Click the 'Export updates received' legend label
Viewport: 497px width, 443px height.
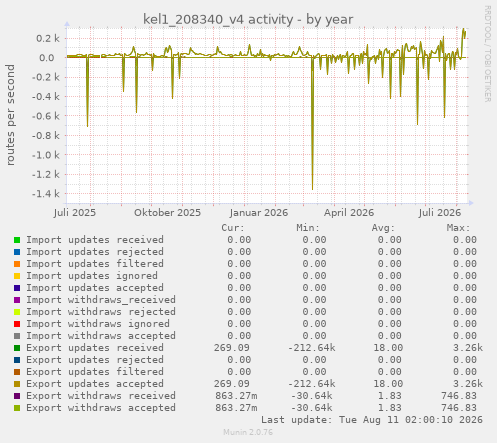tap(95, 348)
